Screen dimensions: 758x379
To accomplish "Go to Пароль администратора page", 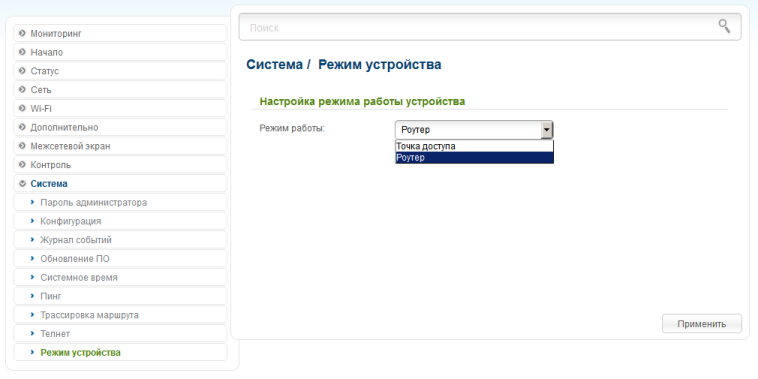I will (x=120, y=203).
